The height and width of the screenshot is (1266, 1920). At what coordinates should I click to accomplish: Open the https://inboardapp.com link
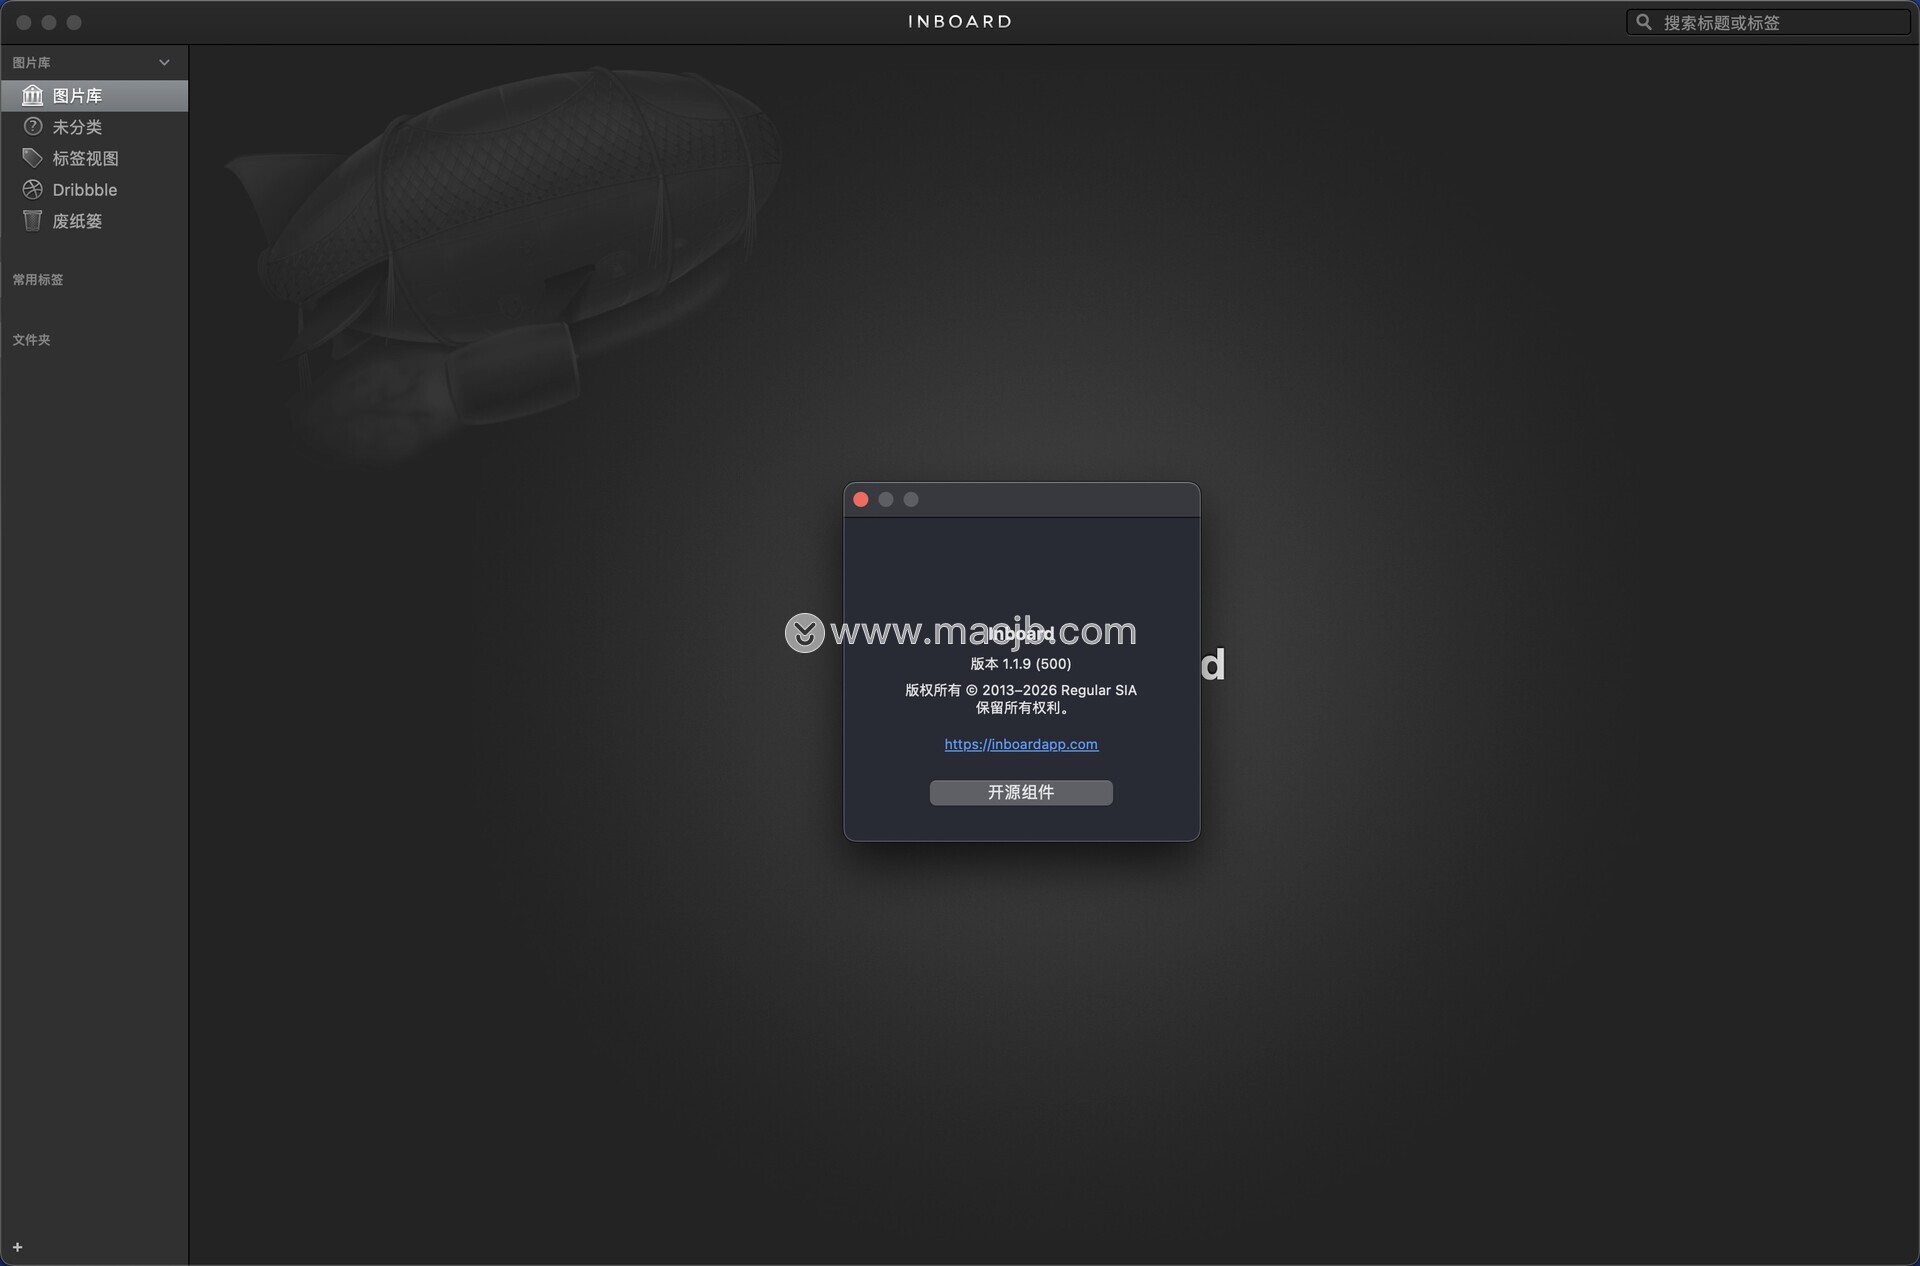click(1020, 744)
